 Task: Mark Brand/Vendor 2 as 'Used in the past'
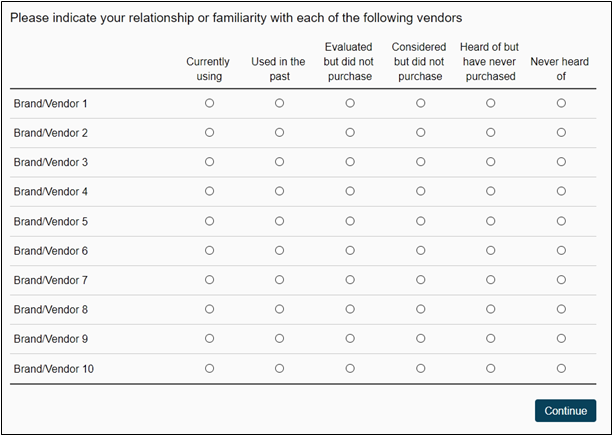coord(280,132)
